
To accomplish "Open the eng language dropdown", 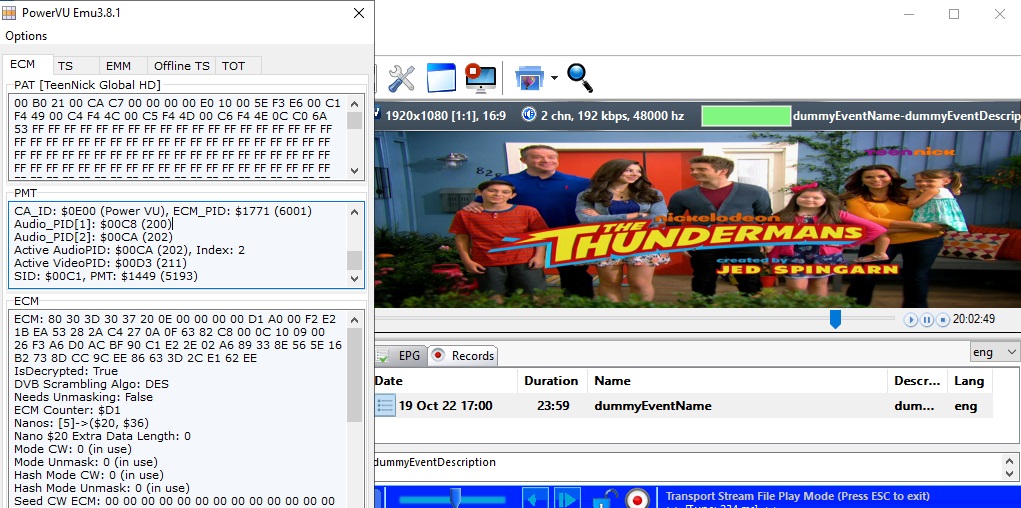I will [994, 352].
